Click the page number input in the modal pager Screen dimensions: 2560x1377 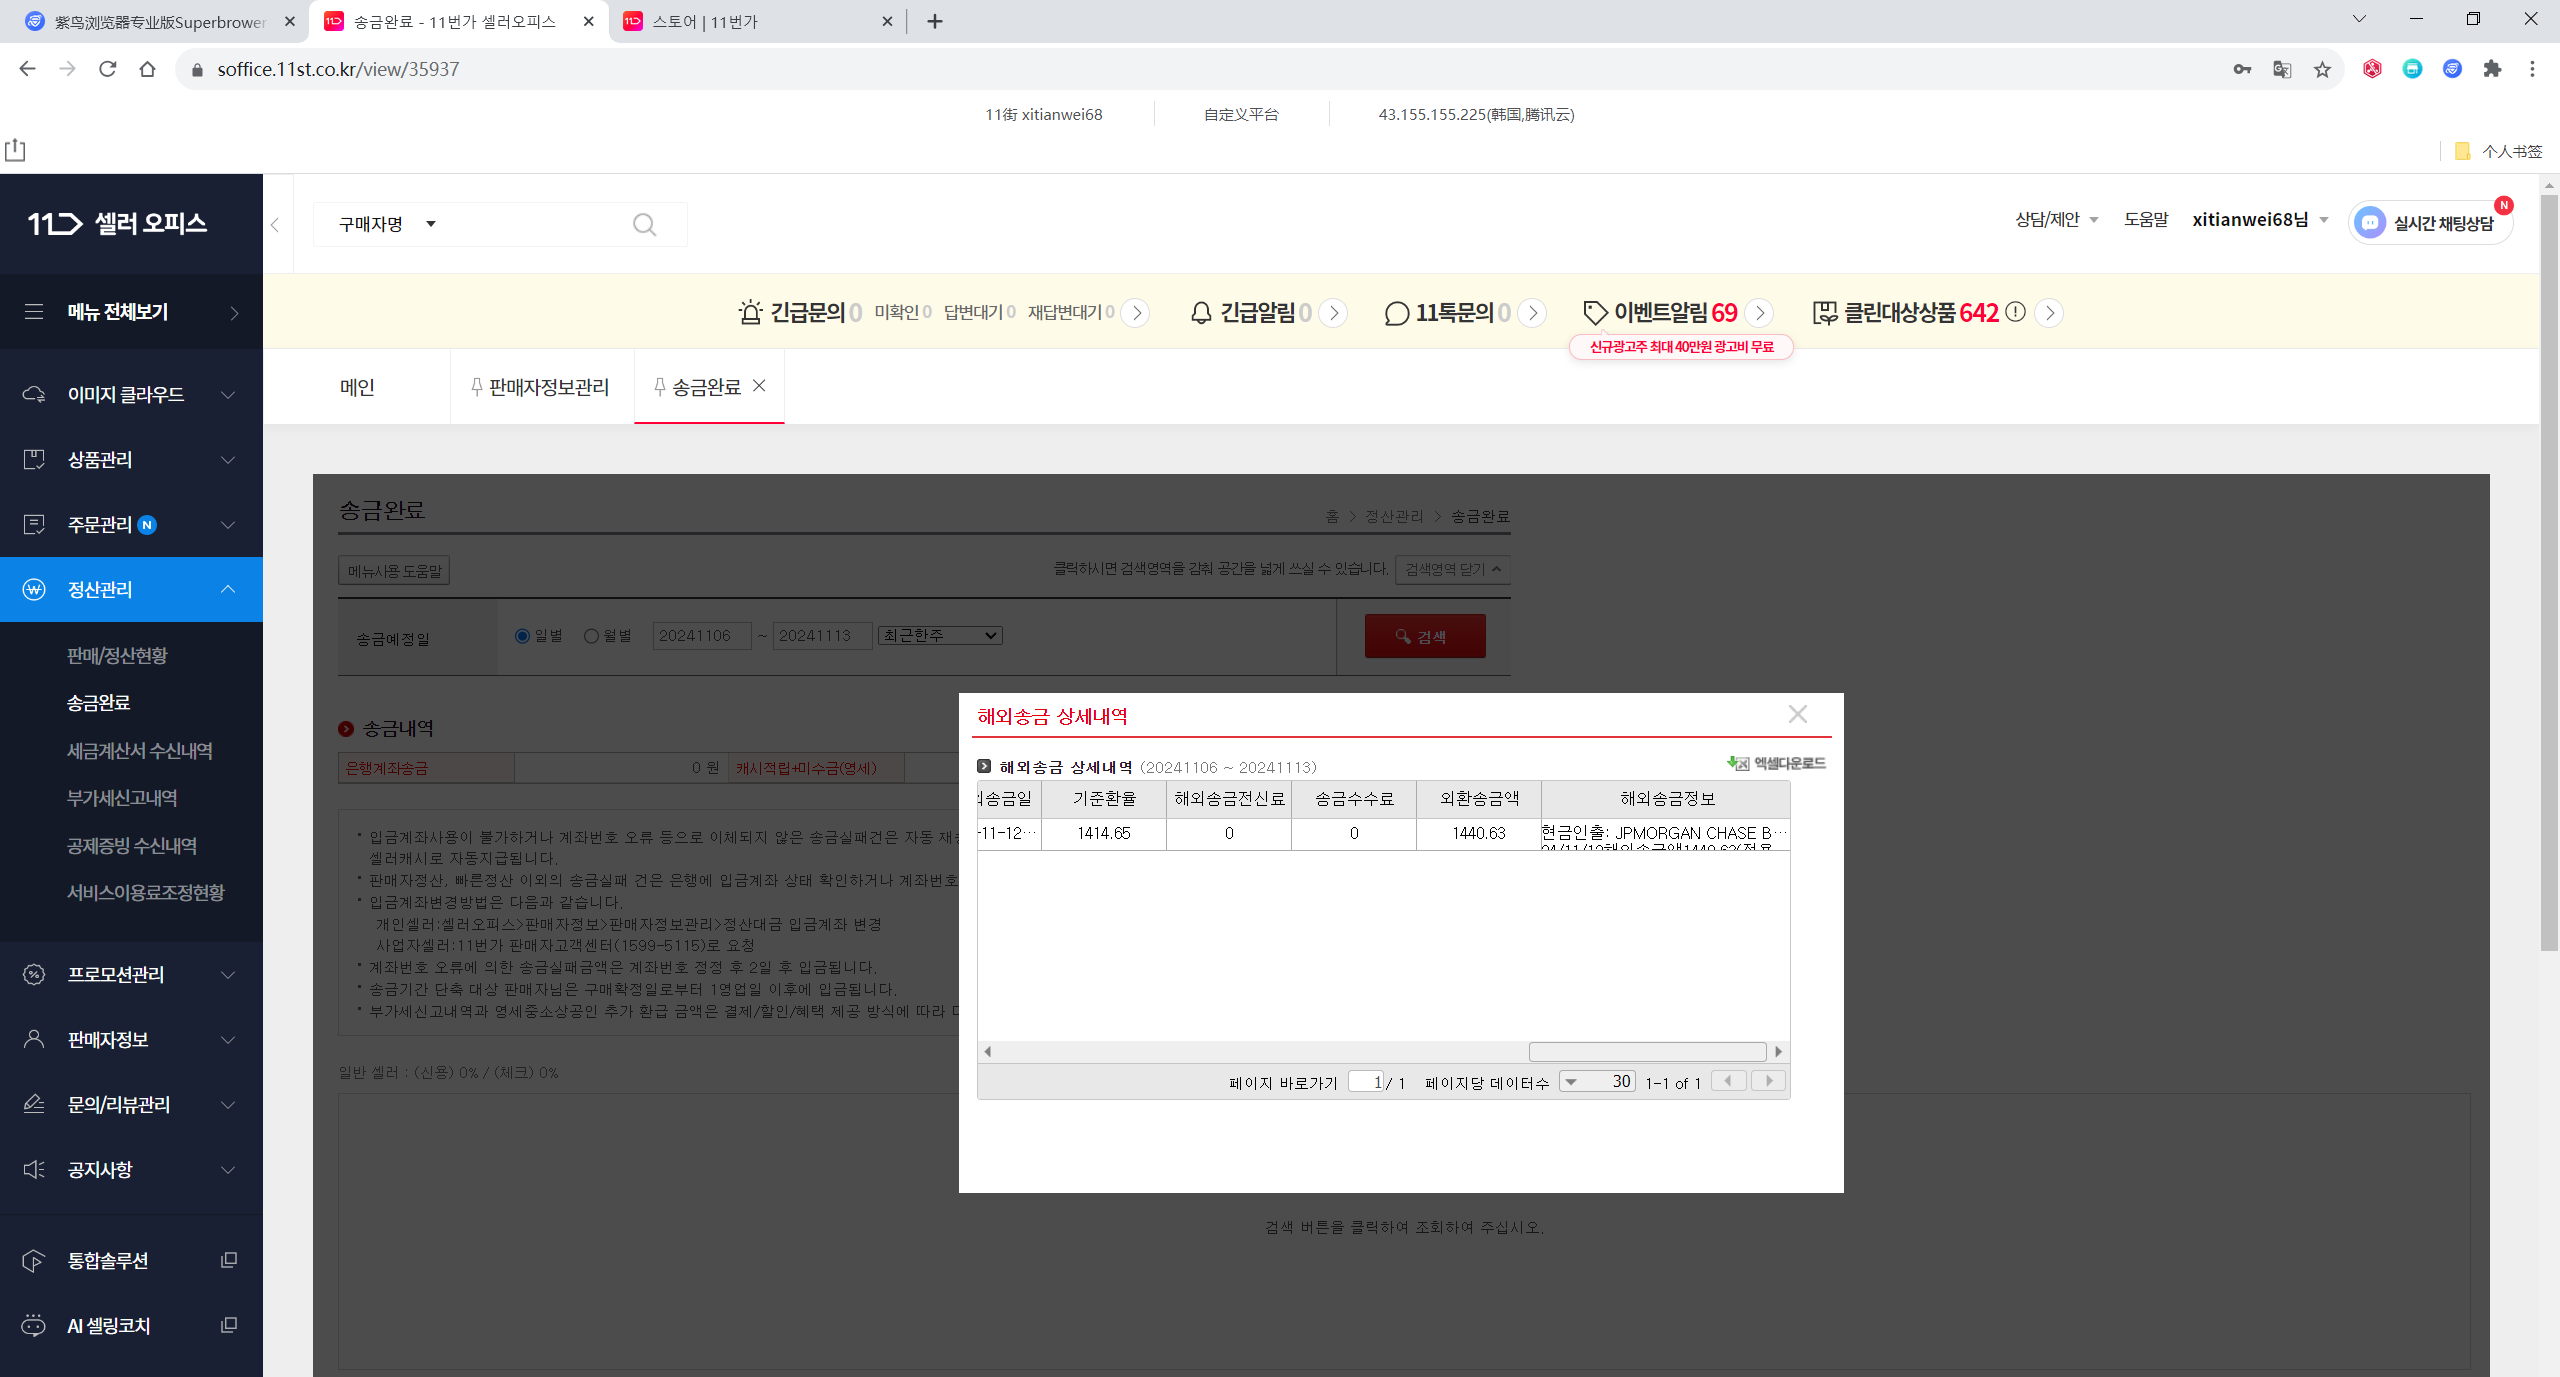1366,1081
